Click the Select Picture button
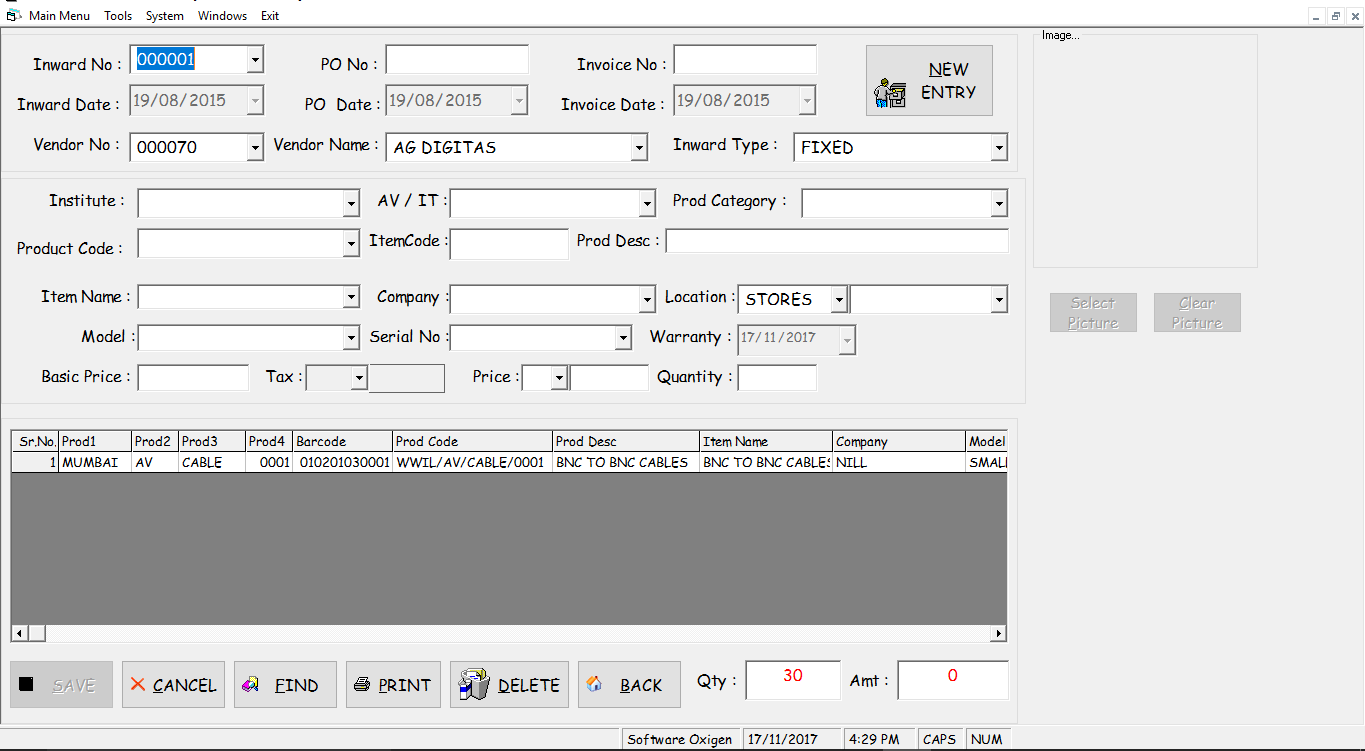Viewport: 1365px width, 751px height. pyautogui.click(x=1093, y=313)
